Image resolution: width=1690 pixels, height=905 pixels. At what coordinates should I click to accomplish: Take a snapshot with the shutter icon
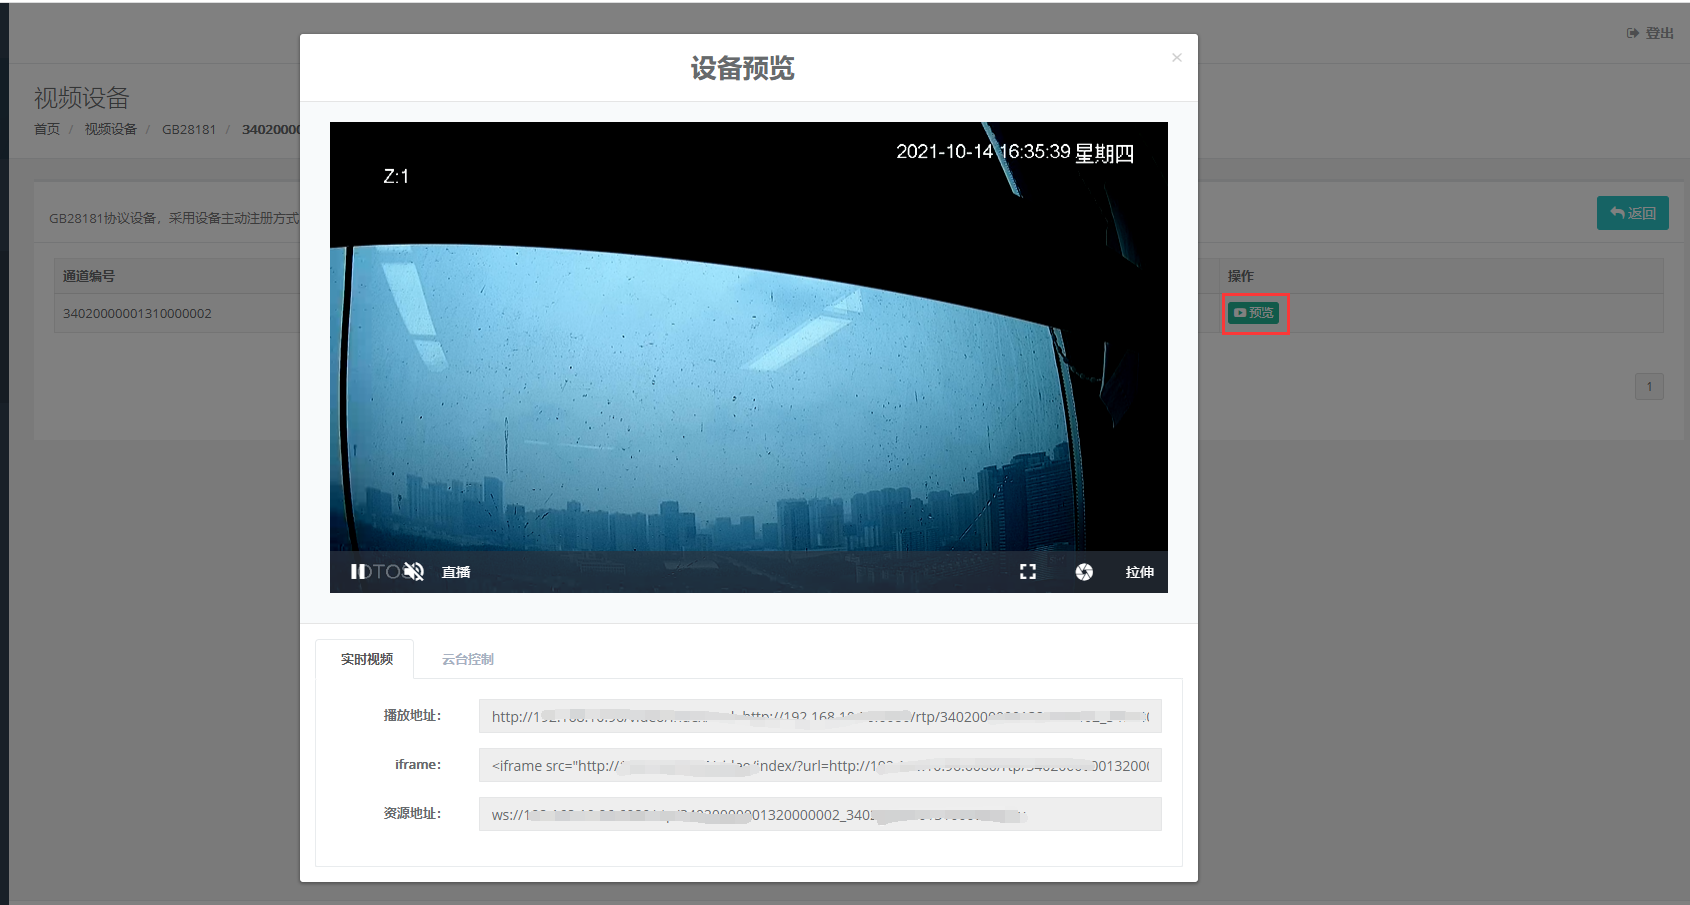(1084, 572)
